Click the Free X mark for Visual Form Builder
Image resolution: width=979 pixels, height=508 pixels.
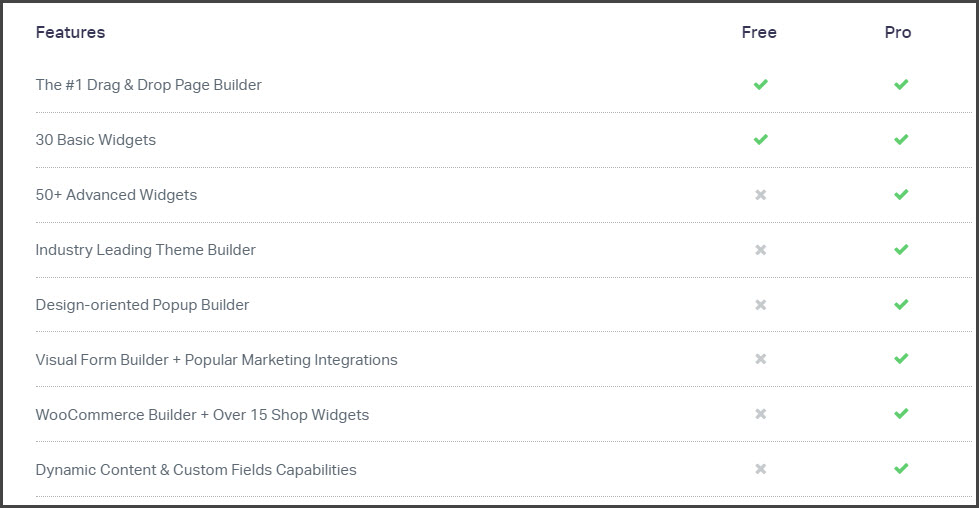pyautogui.click(x=760, y=359)
